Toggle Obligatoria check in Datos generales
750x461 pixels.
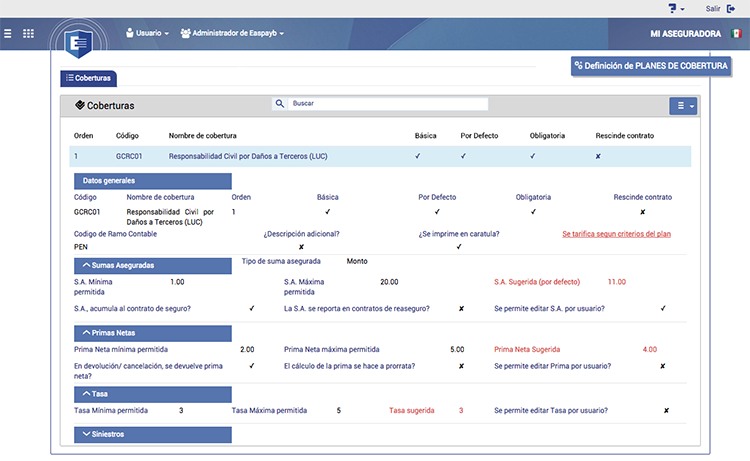click(533, 211)
